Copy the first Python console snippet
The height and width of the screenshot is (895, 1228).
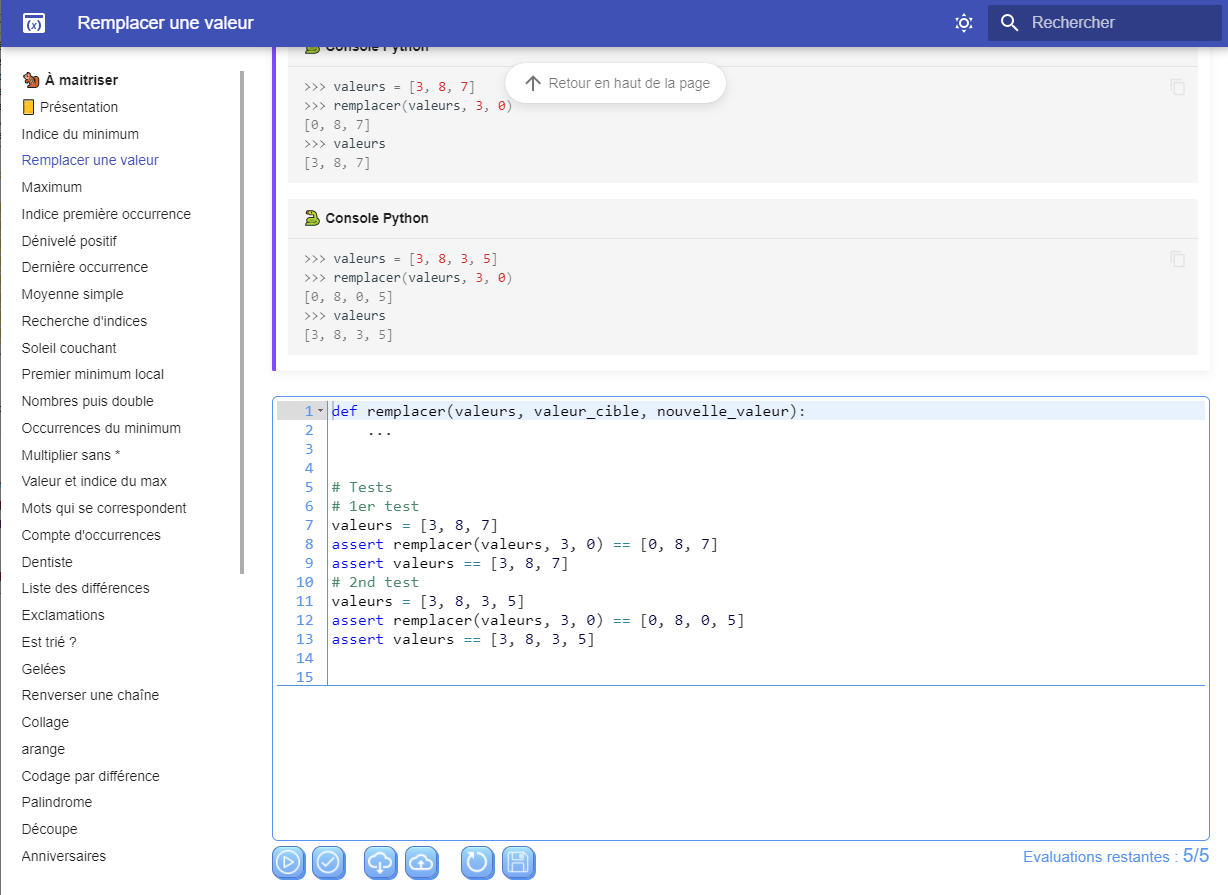click(x=1177, y=87)
